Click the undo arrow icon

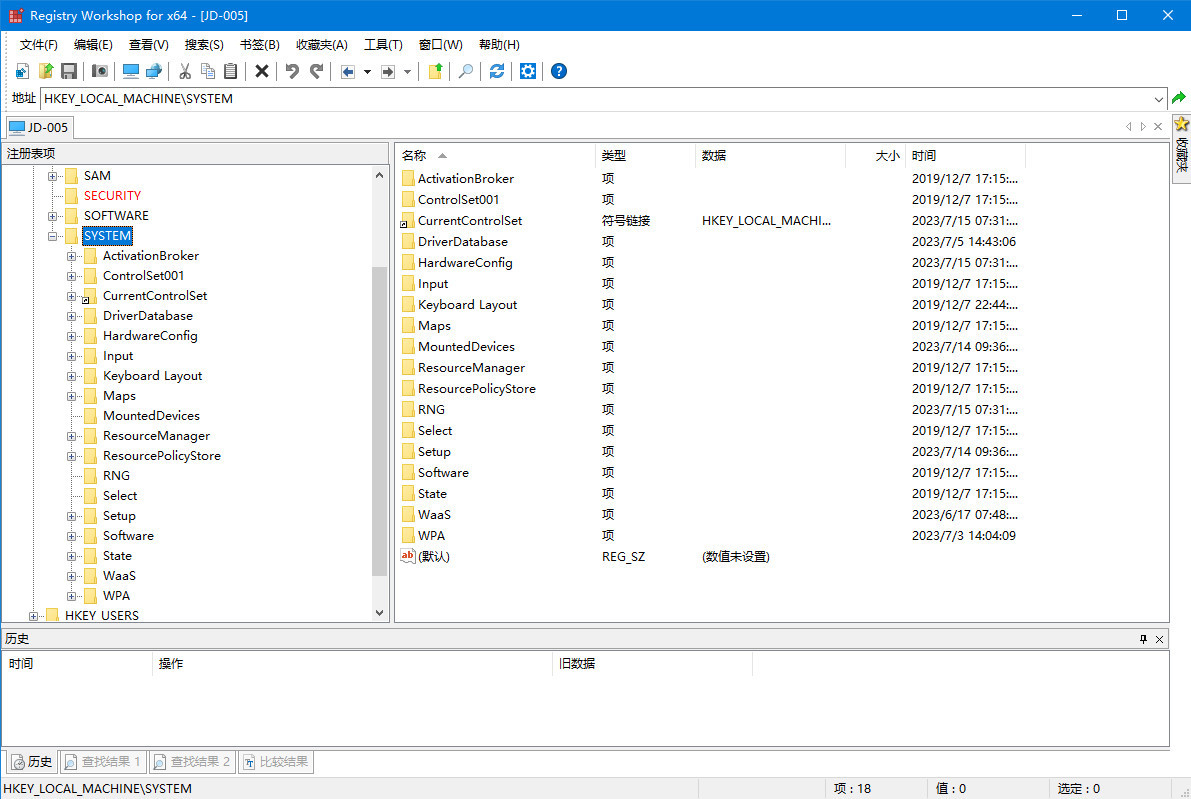(x=292, y=71)
